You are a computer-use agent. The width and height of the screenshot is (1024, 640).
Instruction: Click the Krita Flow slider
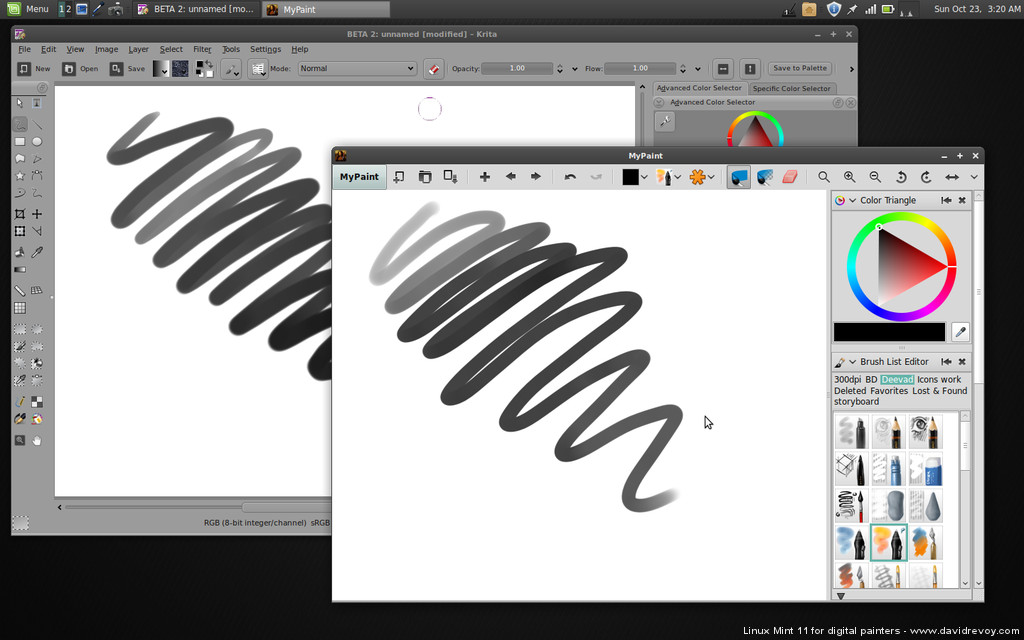click(640, 69)
